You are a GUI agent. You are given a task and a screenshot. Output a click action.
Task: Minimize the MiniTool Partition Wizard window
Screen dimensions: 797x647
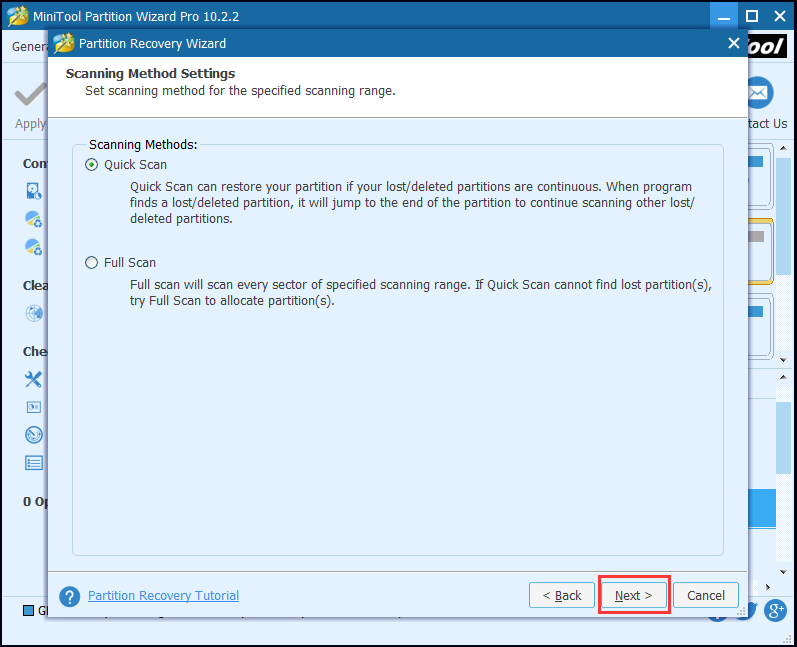coord(724,16)
